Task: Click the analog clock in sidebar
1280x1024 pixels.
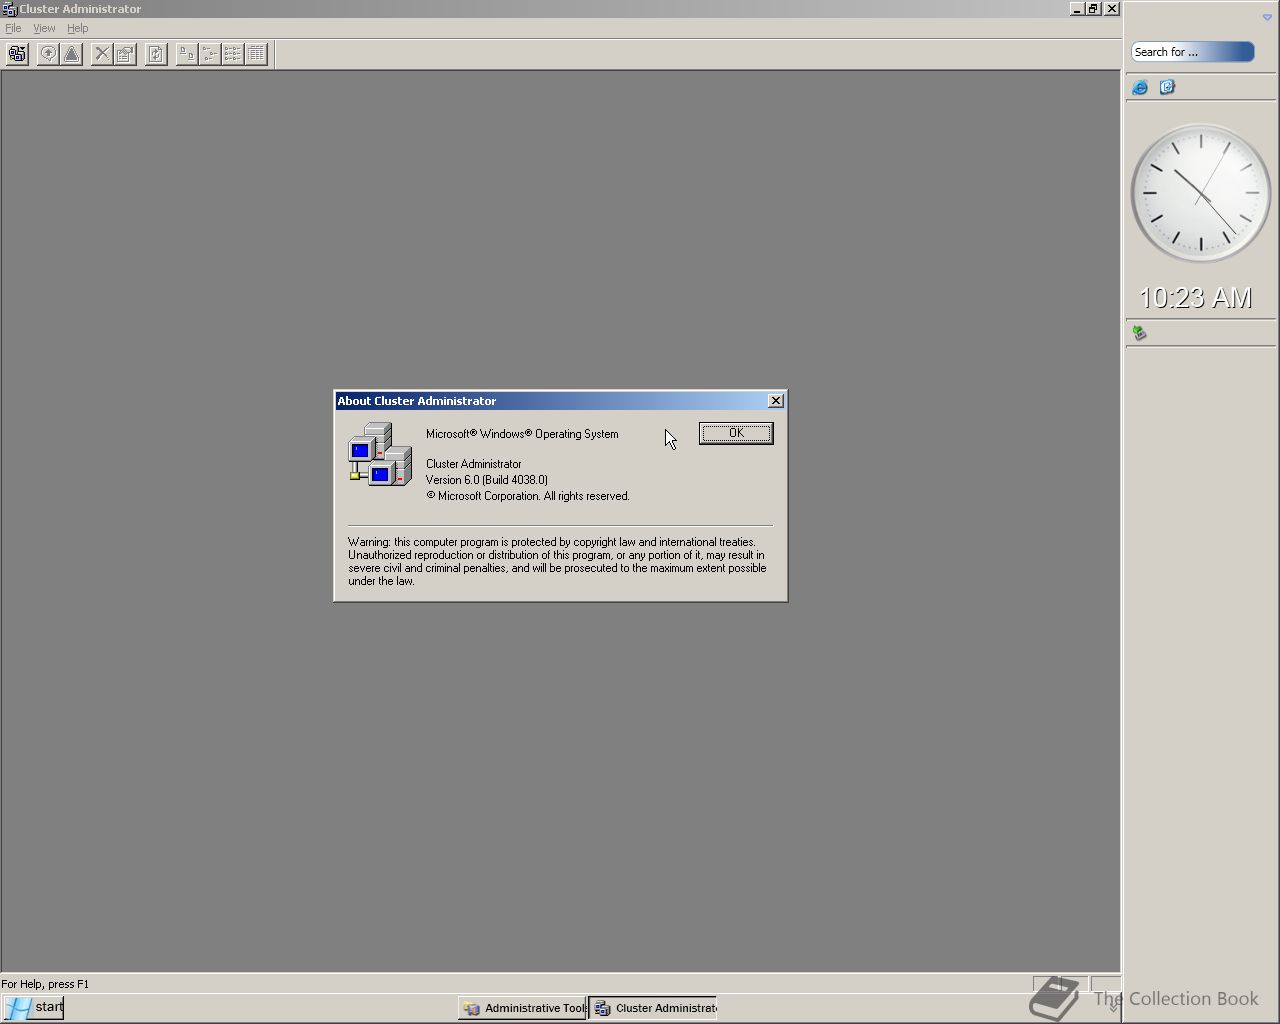Action: [1200, 193]
